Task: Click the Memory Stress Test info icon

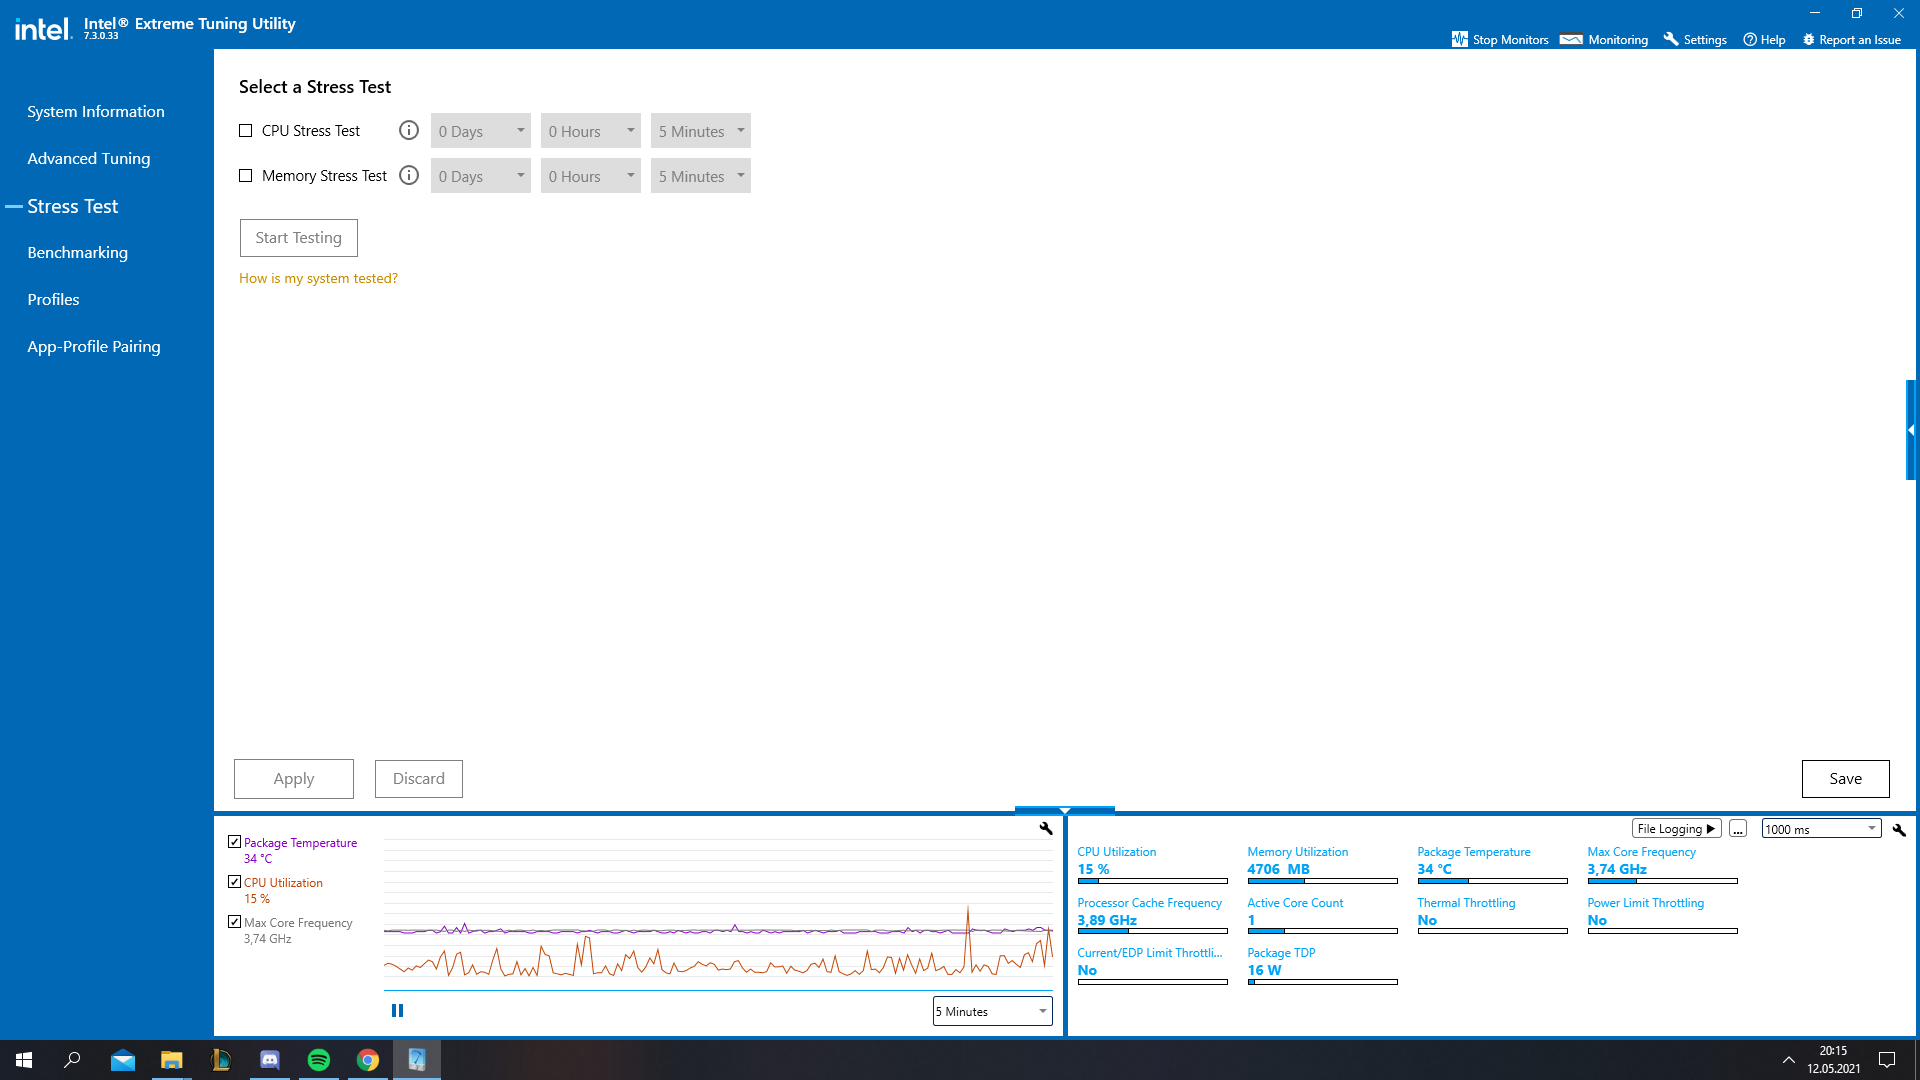Action: click(x=408, y=176)
